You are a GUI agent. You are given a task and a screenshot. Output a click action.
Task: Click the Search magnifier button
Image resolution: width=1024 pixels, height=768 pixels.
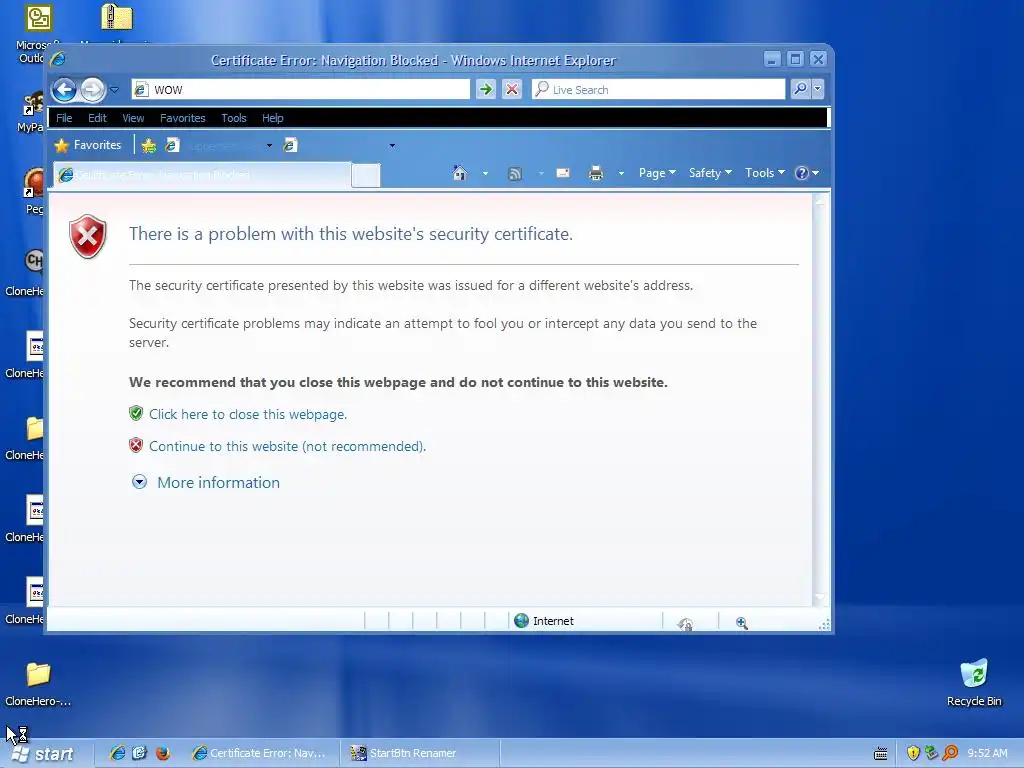tap(800, 89)
